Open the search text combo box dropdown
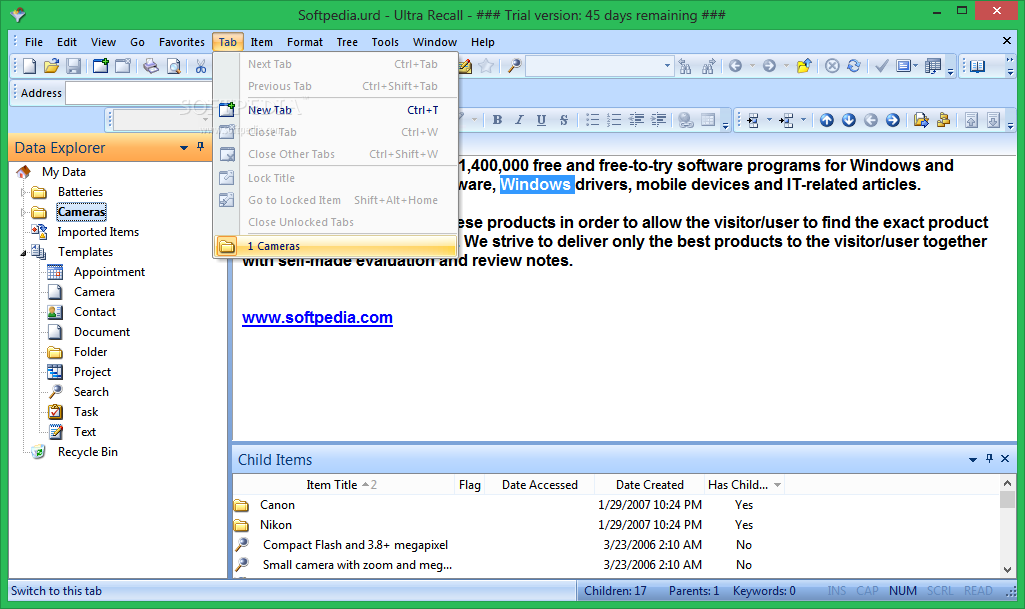1025x609 pixels. pyautogui.click(x=667, y=65)
